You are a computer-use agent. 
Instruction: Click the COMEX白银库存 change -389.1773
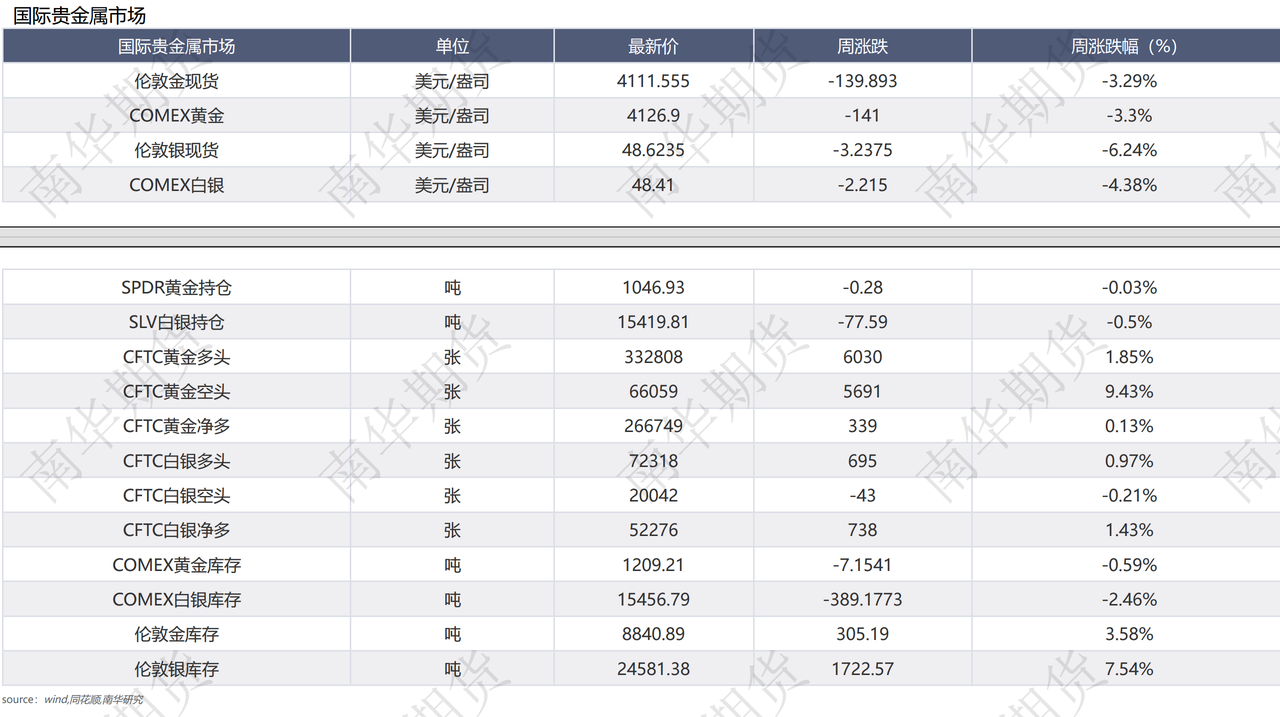pyautogui.click(x=862, y=599)
